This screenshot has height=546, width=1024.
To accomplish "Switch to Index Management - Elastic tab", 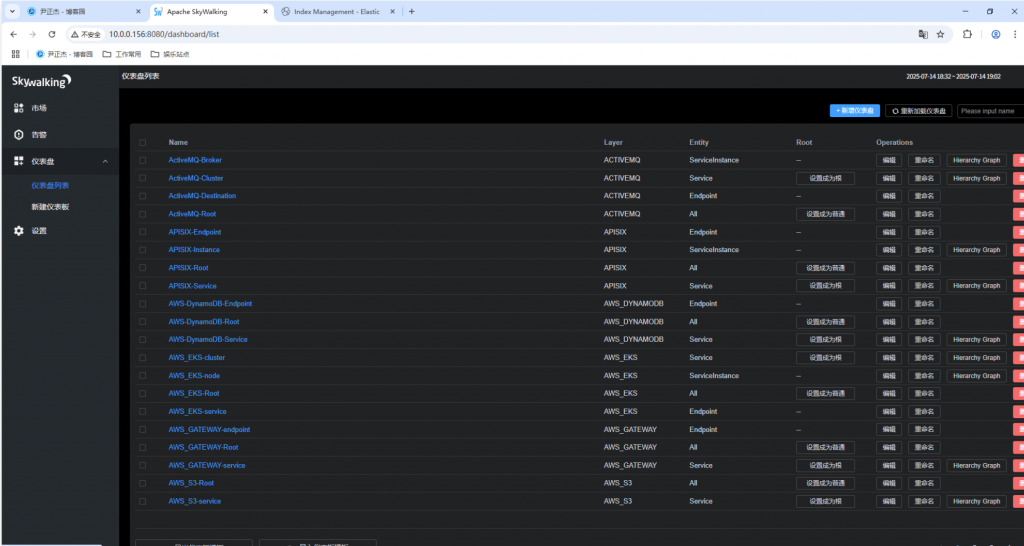I will click(336, 12).
